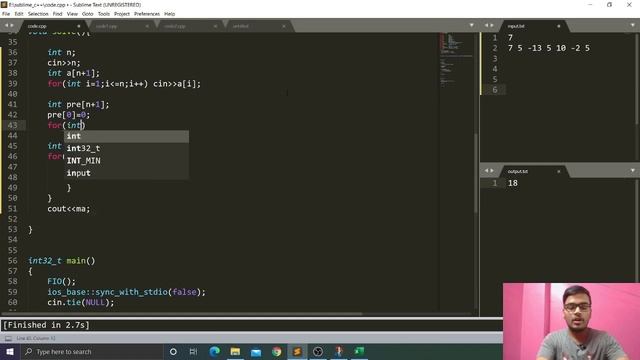Toggle side bar icon in status bar
The width and height of the screenshot is (640, 360).
pyautogui.click(x=8, y=338)
